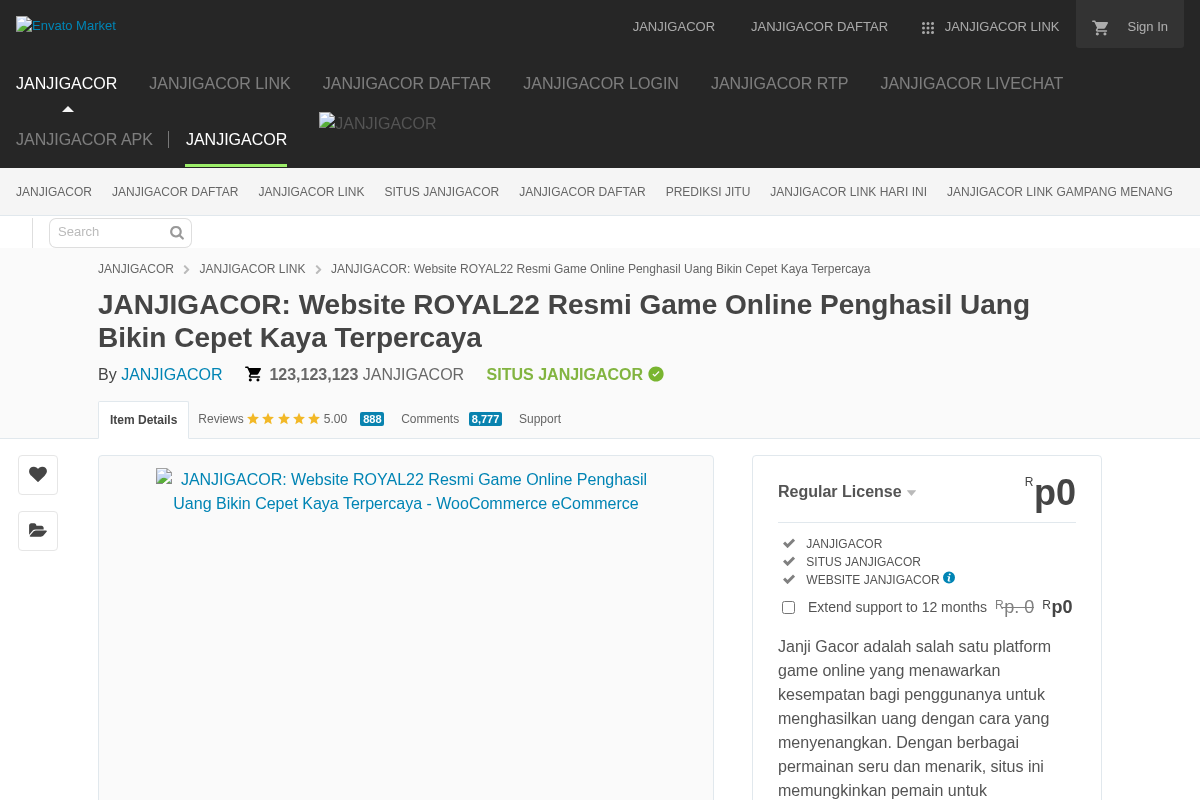Open the favorites heart icon
This screenshot has width=1200, height=800.
tap(37, 474)
